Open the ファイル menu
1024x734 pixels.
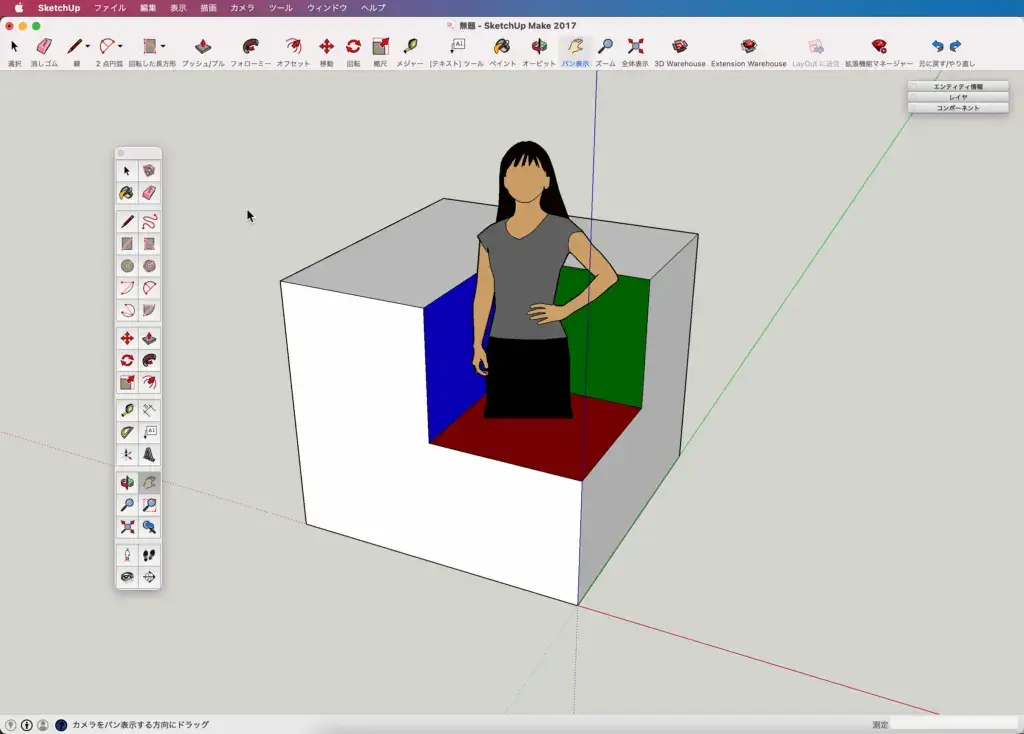click(110, 8)
